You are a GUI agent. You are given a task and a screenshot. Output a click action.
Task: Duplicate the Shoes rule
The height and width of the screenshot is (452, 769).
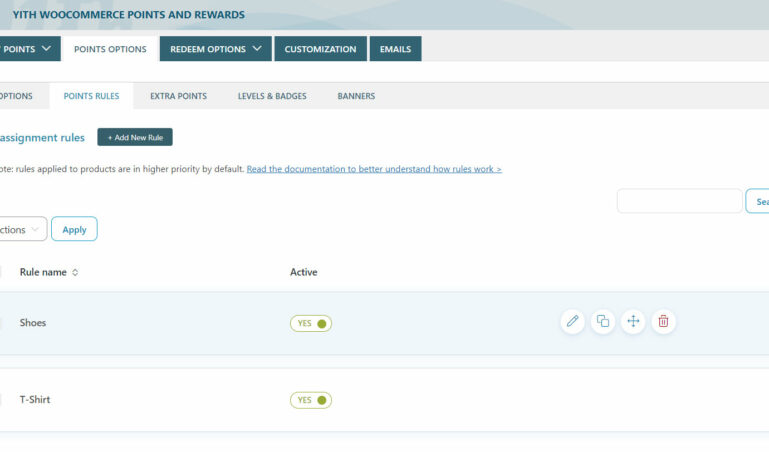point(603,322)
